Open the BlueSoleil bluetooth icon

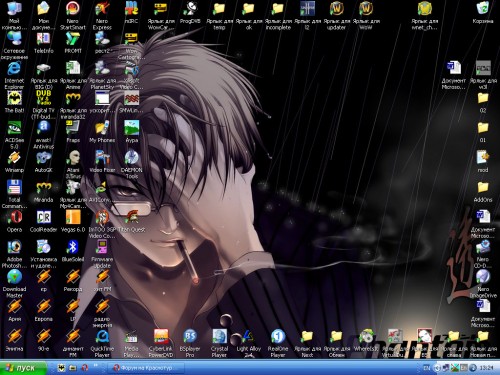(73, 248)
